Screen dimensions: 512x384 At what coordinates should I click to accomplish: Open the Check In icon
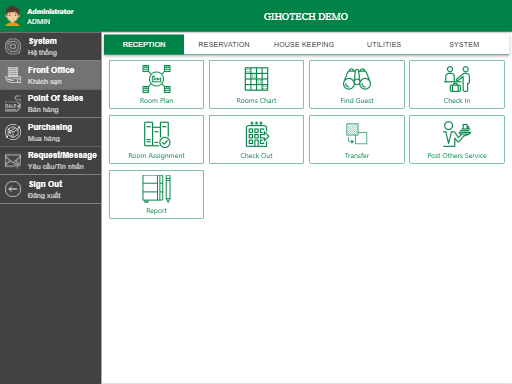[457, 79]
